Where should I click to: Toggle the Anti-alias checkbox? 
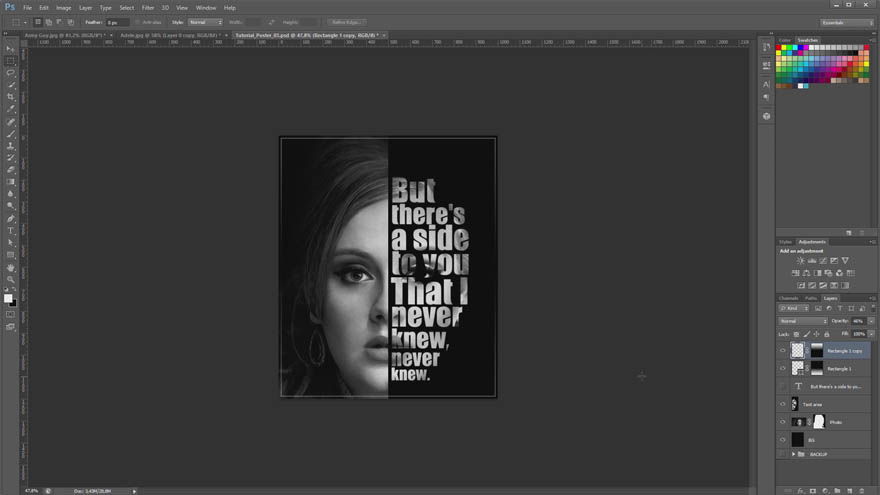click(x=138, y=22)
